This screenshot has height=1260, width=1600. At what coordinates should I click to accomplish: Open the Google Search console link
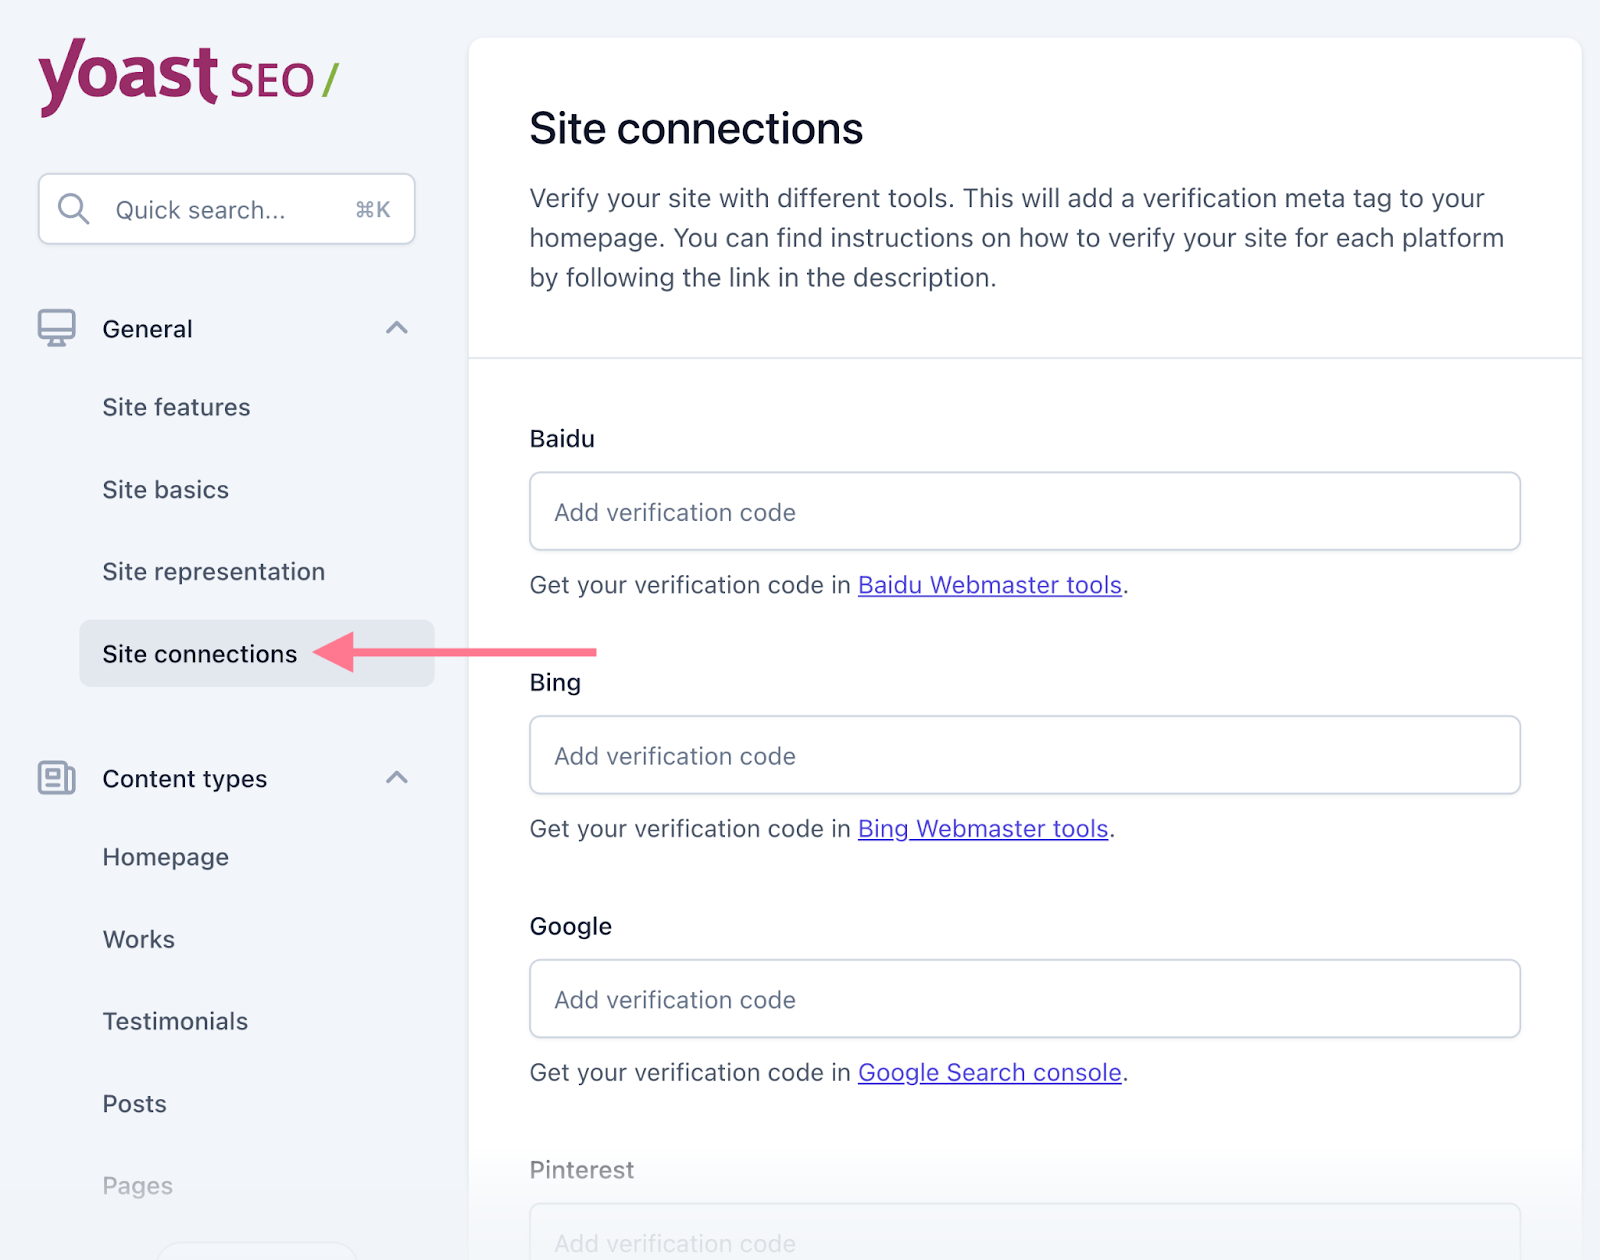pos(990,1073)
